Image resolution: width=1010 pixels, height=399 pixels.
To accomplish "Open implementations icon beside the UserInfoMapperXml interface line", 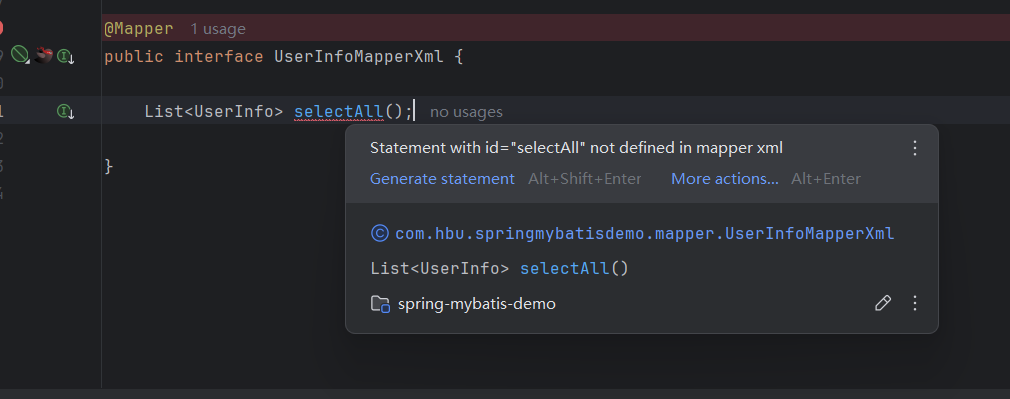I will [x=66, y=57].
